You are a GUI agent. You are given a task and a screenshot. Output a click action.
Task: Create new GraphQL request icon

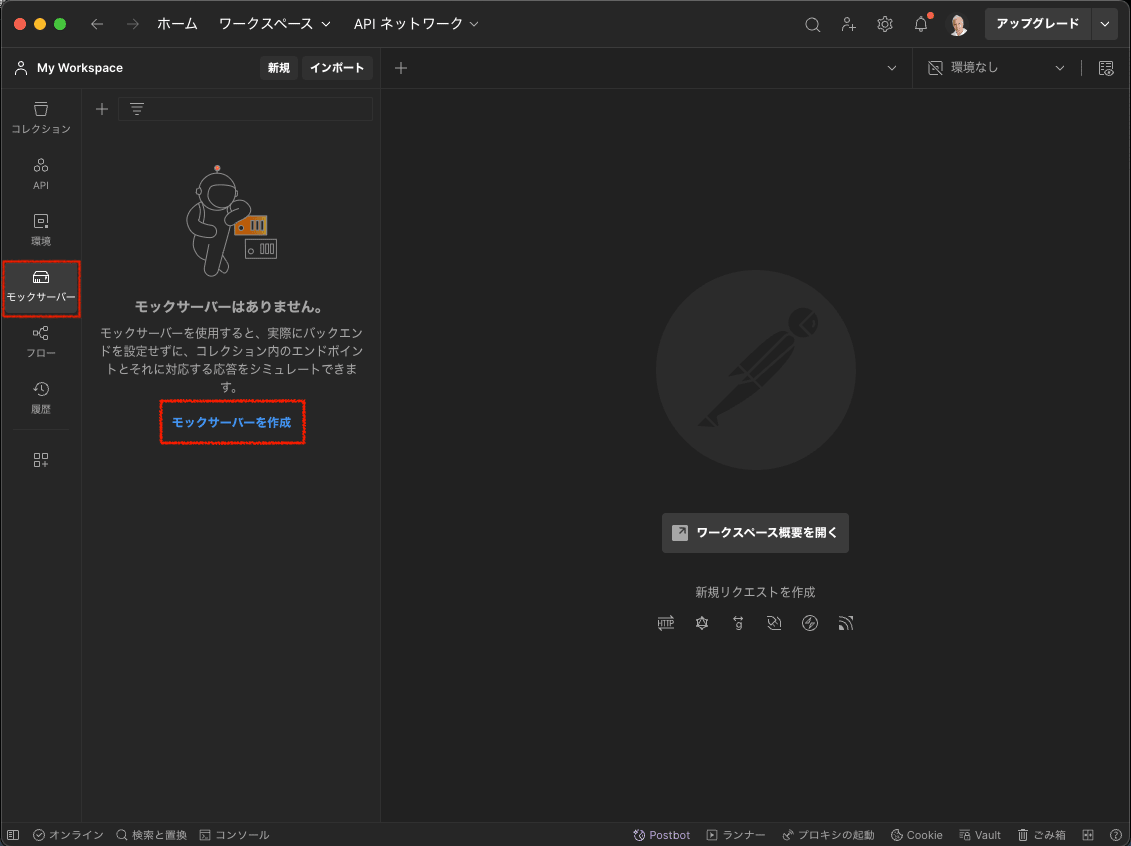(x=702, y=623)
